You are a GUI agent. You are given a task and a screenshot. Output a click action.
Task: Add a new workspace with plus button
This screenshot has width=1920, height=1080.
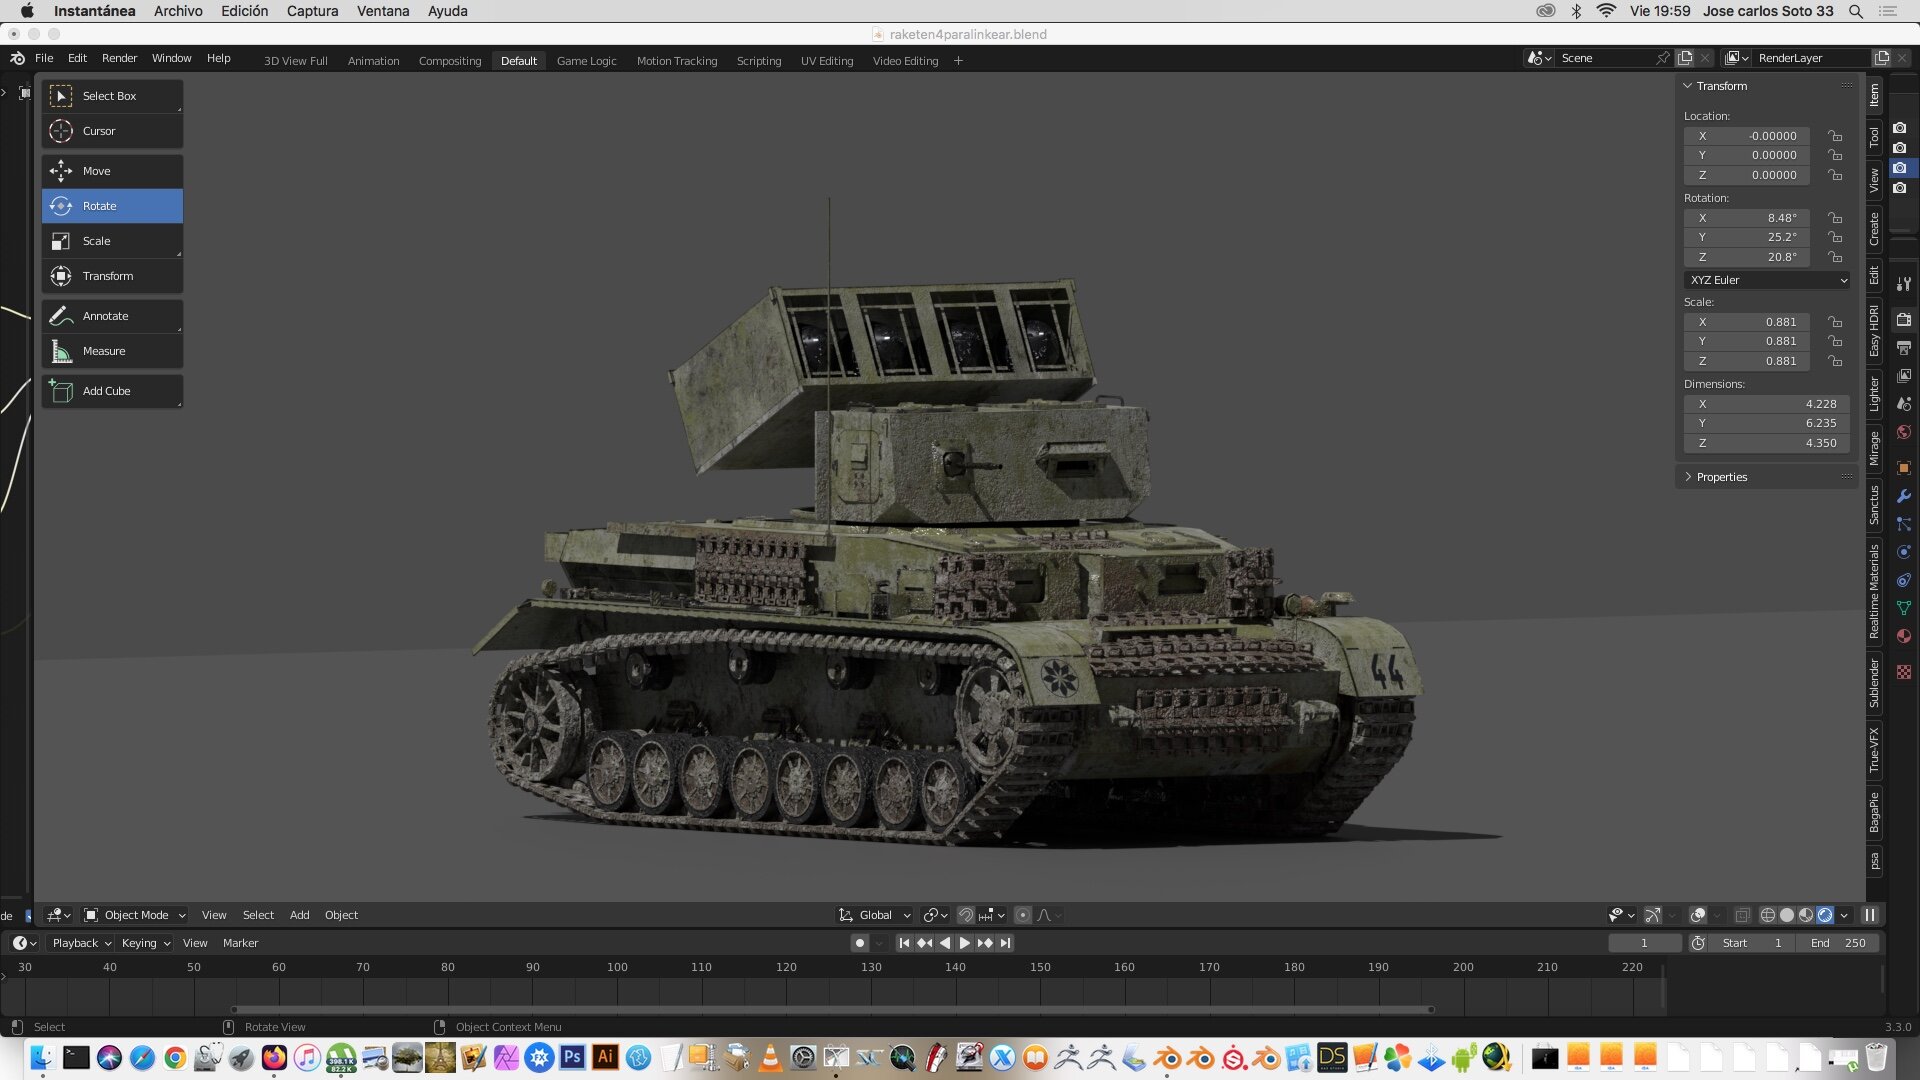[x=958, y=61]
